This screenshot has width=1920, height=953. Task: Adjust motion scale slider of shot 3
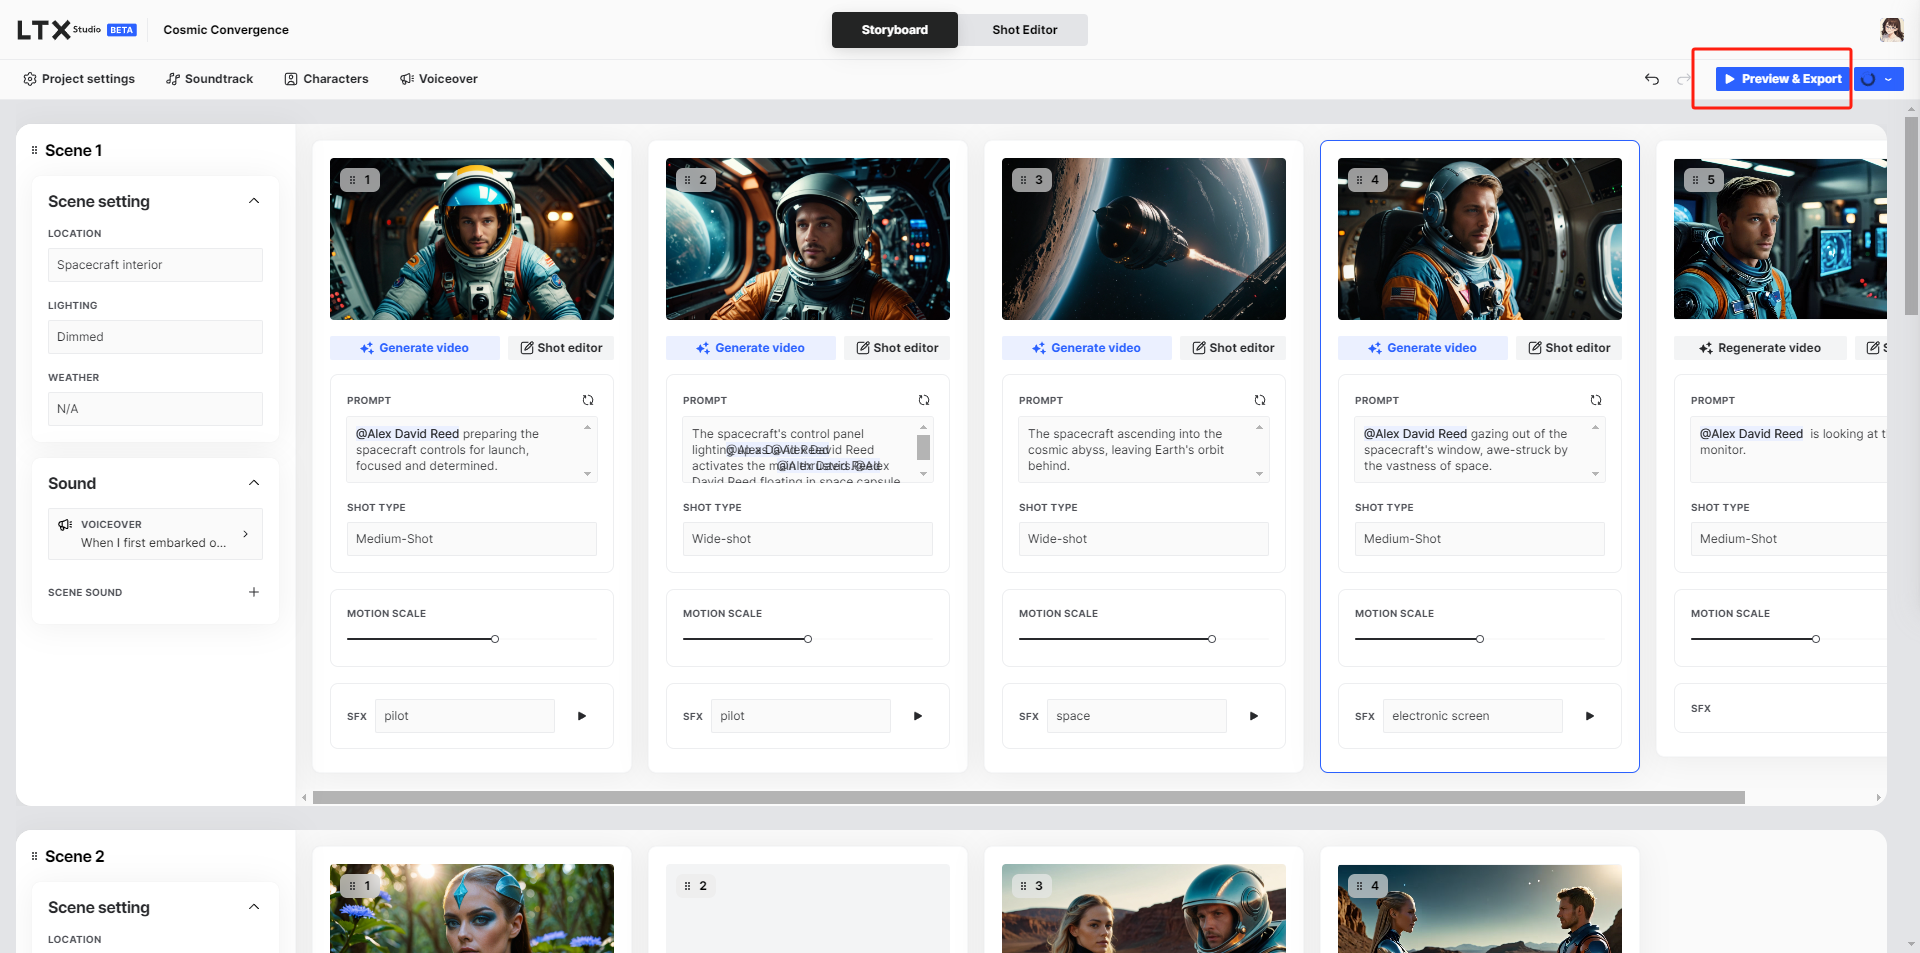1212,639
